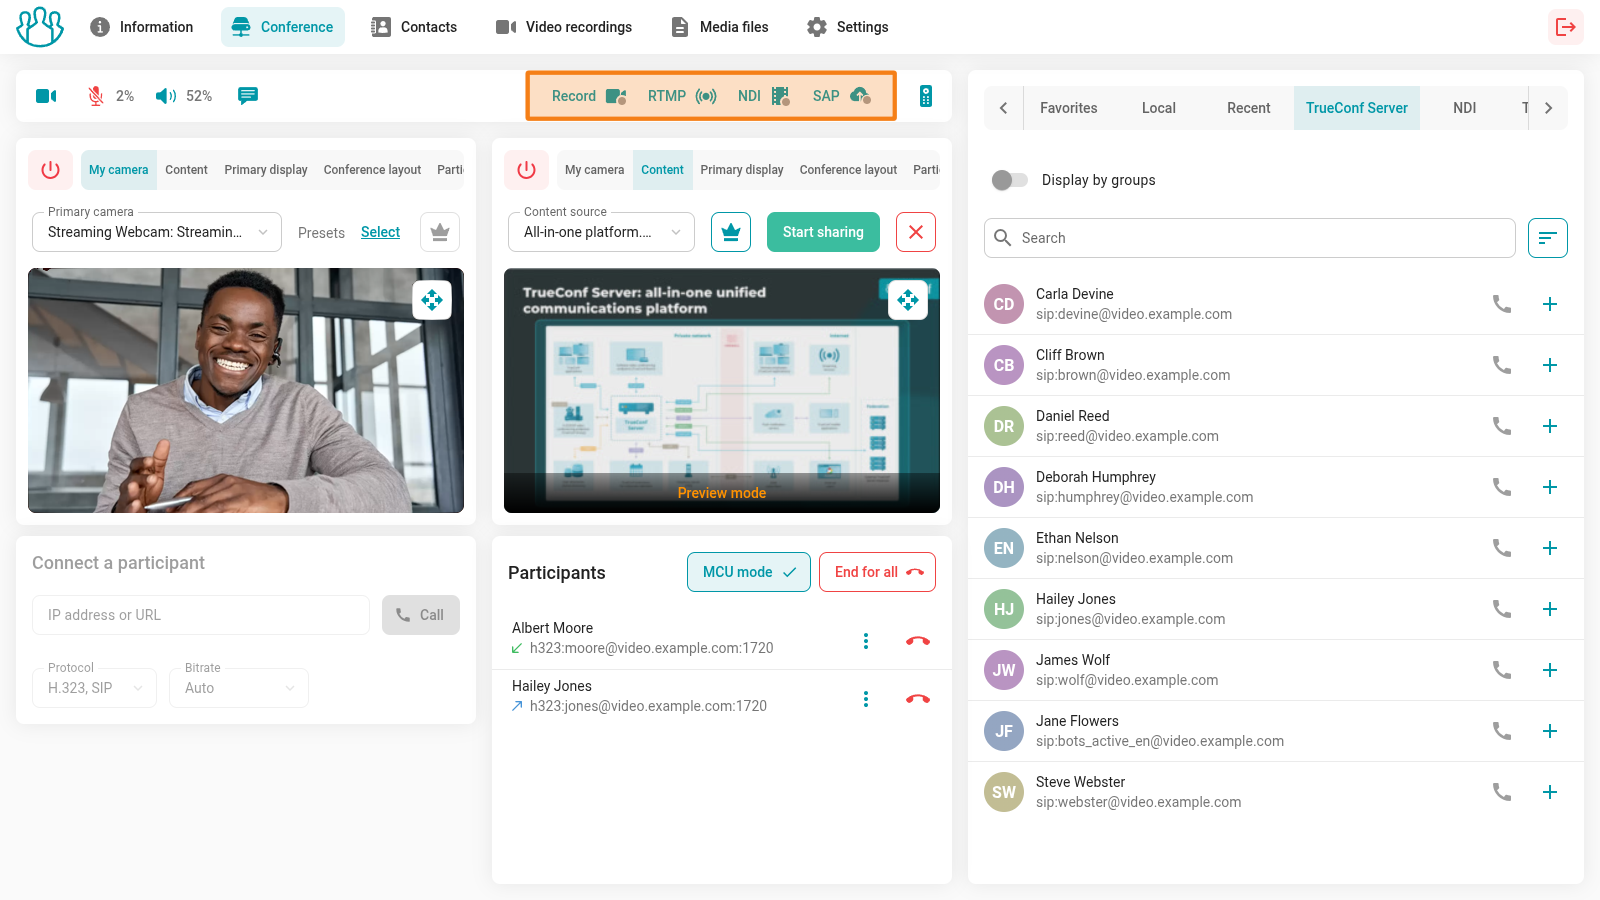The image size is (1600, 900).
Task: Call Cliff Brown with phone icon
Action: [x=1502, y=365]
